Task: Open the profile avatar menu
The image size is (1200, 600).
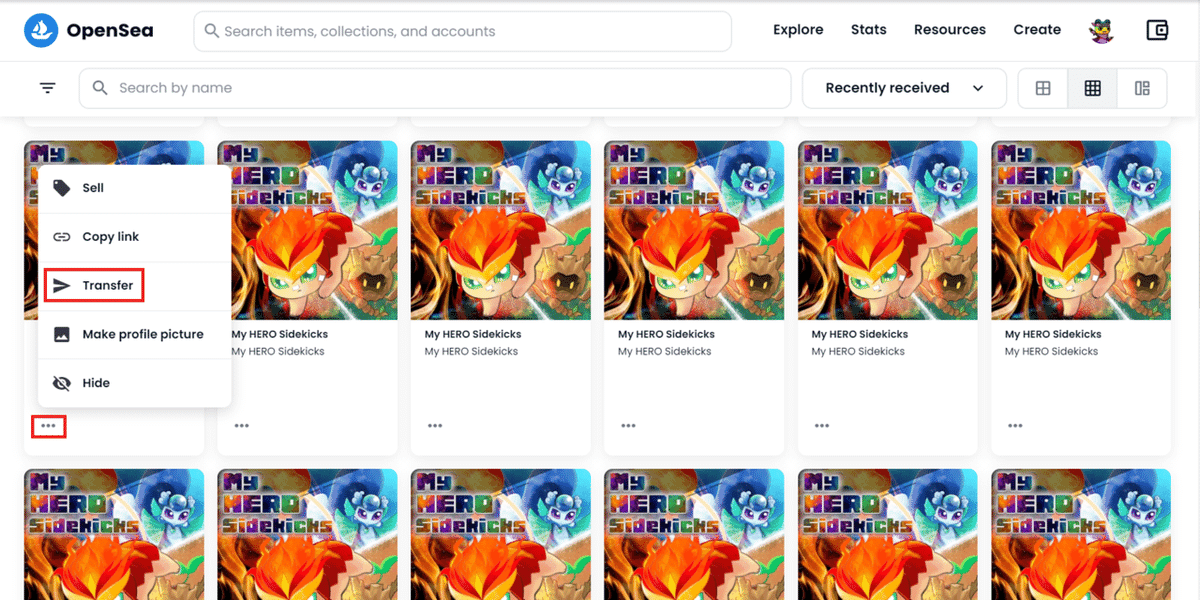Action: click(1101, 30)
